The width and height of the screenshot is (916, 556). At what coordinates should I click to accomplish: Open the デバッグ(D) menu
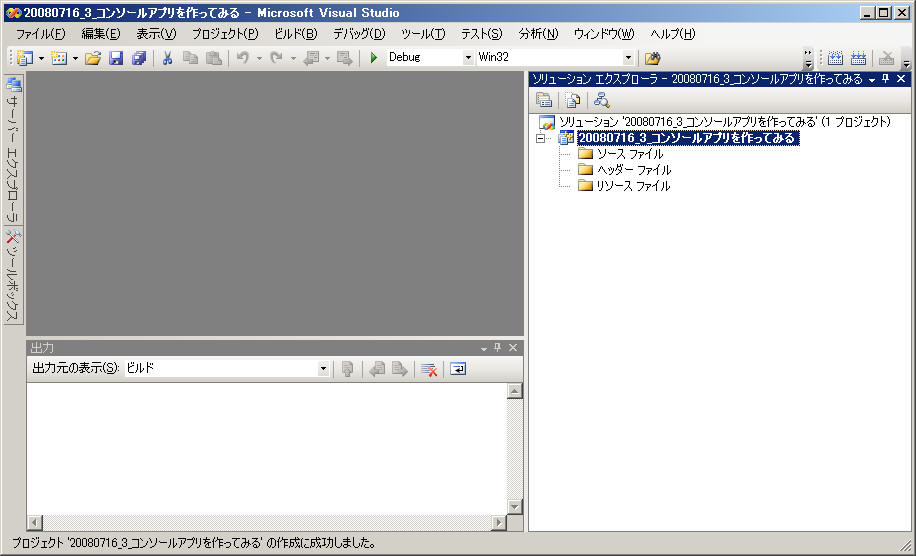click(358, 34)
